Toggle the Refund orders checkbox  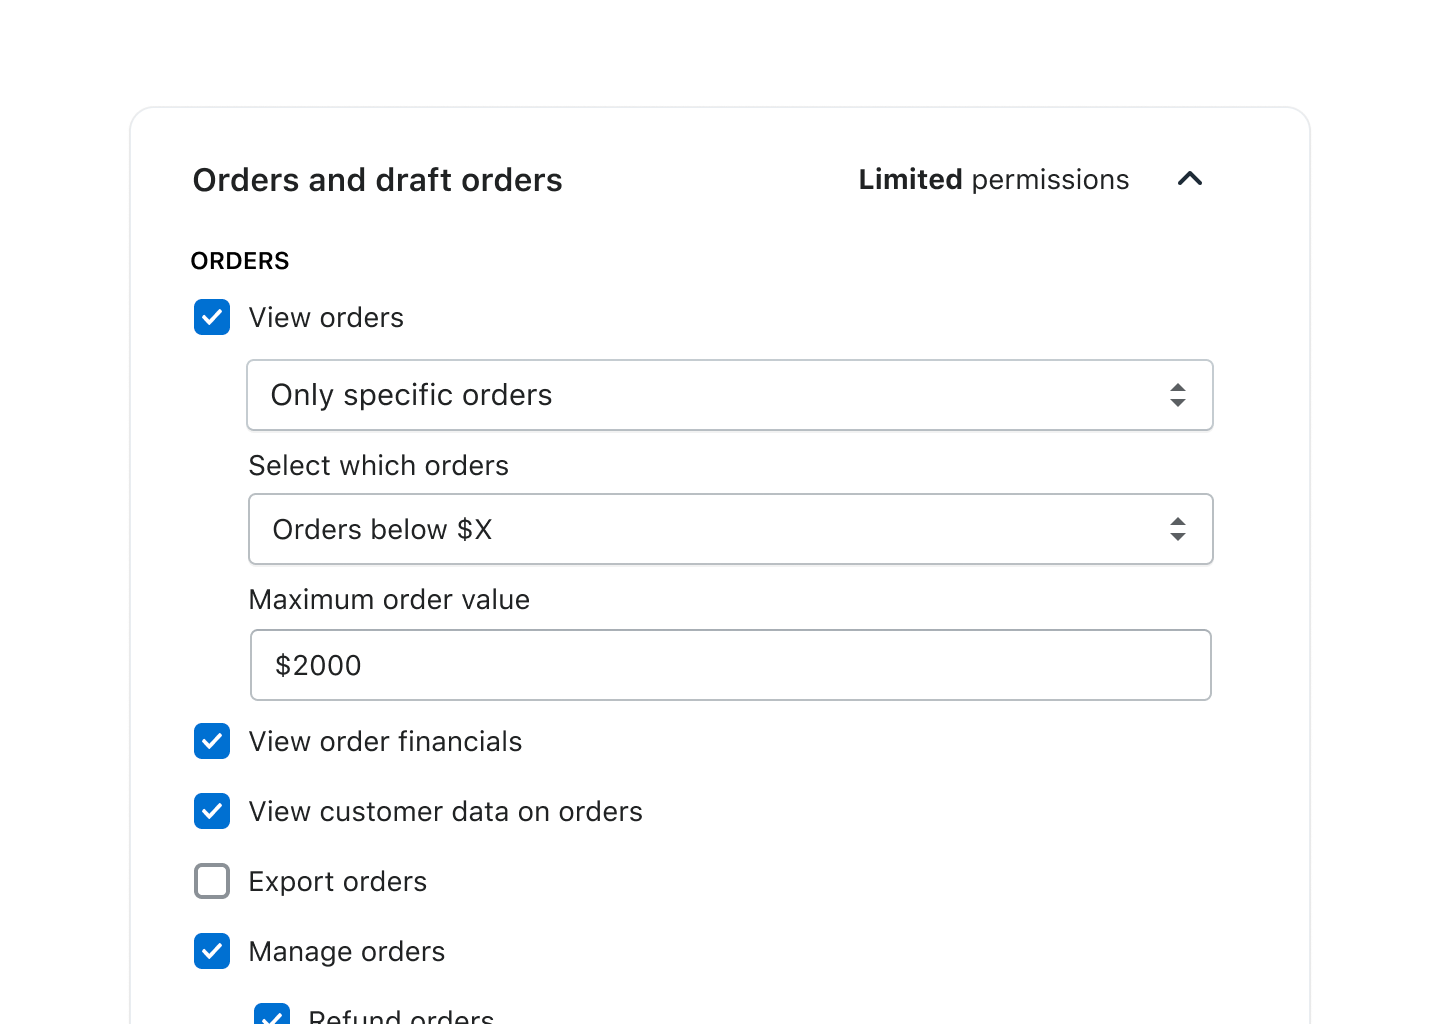click(x=272, y=1014)
